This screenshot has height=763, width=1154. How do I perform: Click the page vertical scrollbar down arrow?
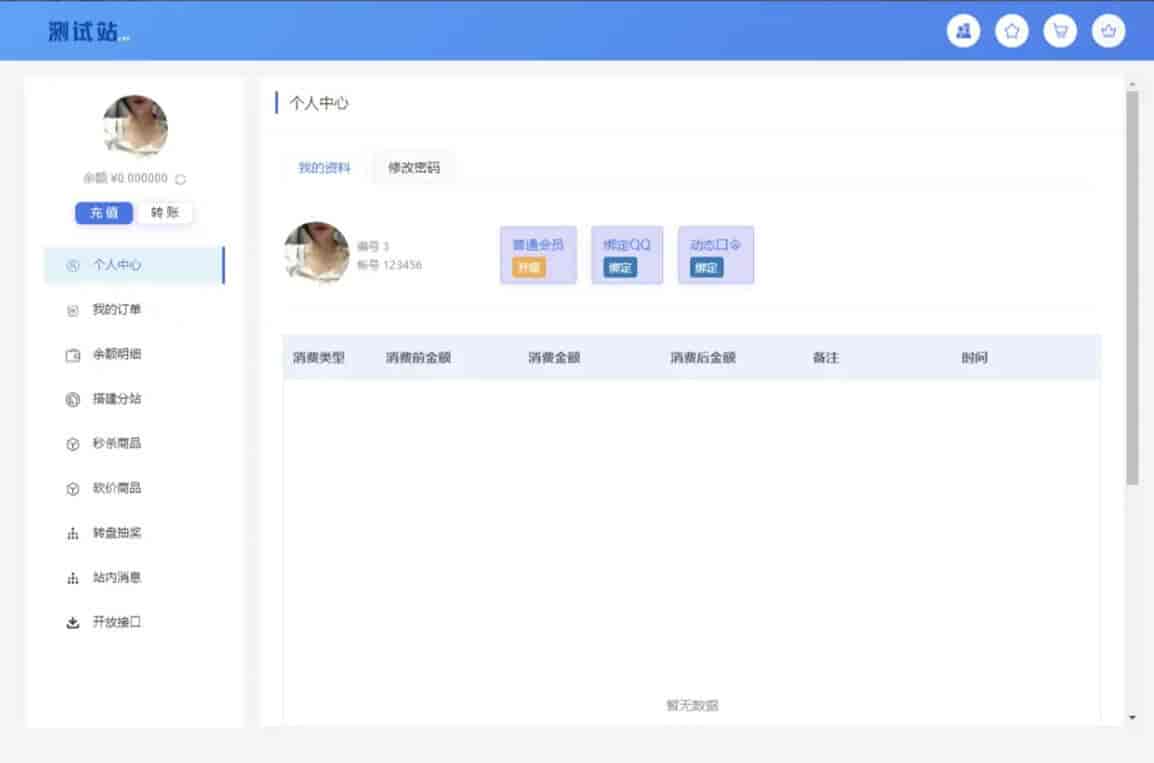click(x=1132, y=717)
